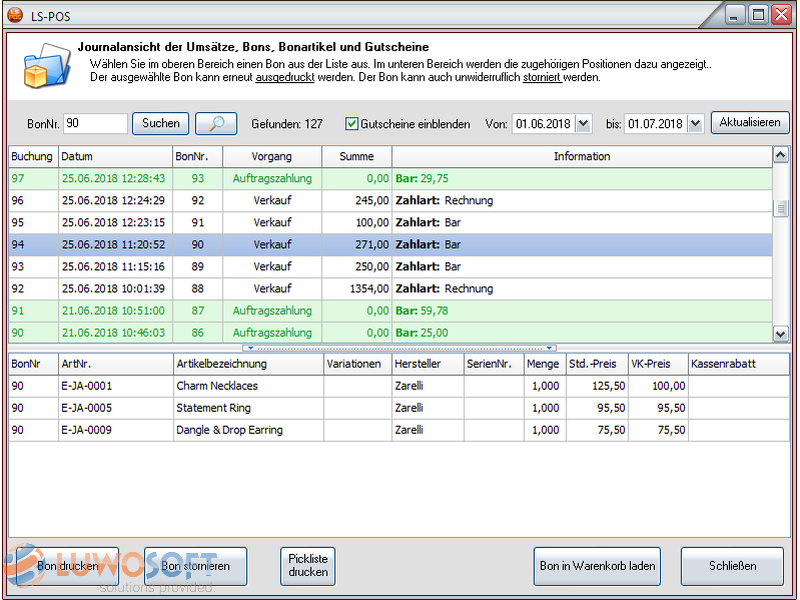Sort by the Summe column header

(x=356, y=157)
